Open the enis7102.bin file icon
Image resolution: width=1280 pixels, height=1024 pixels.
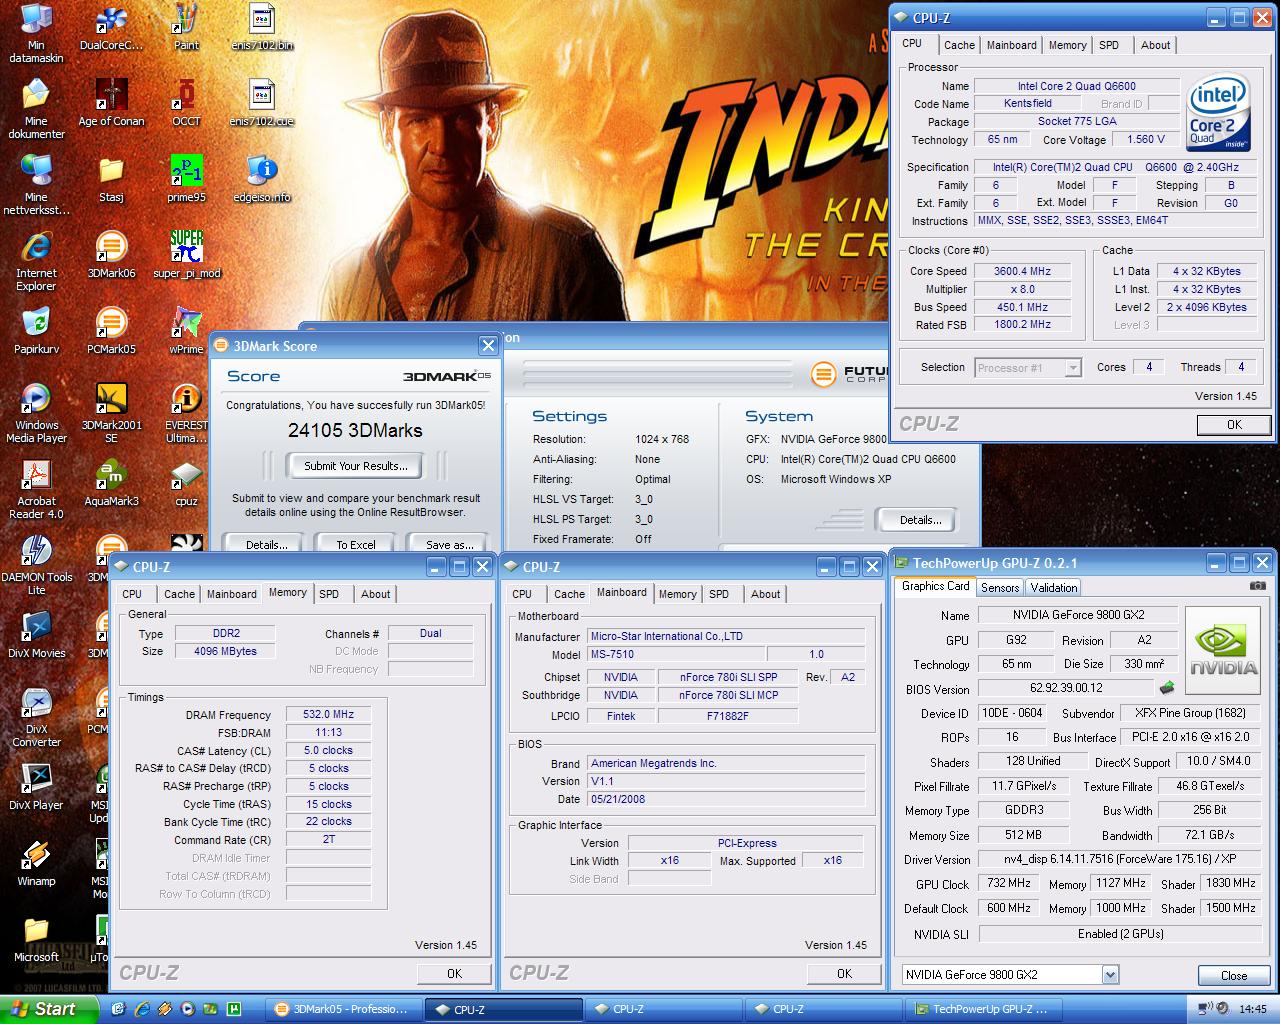coord(261,28)
